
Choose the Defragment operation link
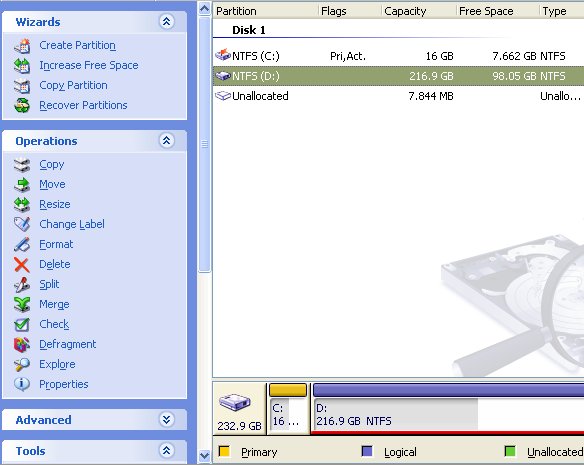pos(68,345)
